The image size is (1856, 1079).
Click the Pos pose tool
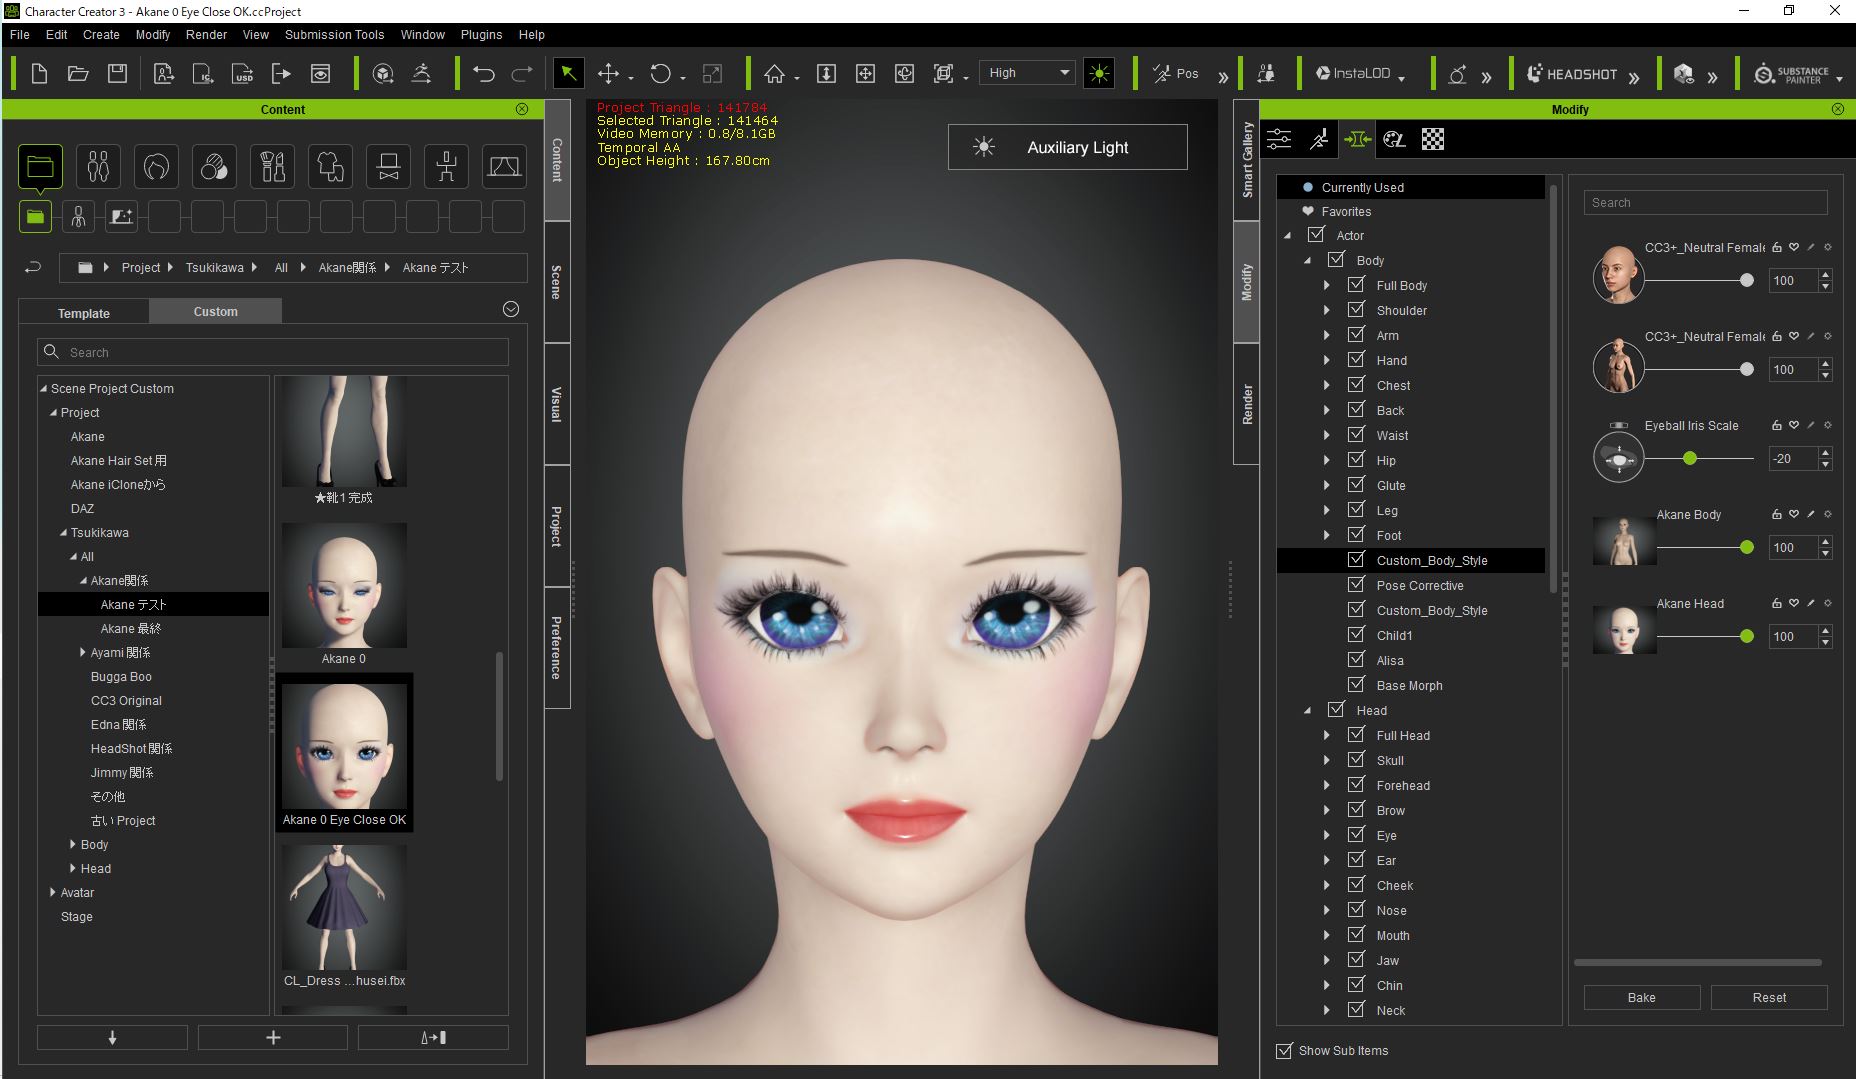point(1175,73)
